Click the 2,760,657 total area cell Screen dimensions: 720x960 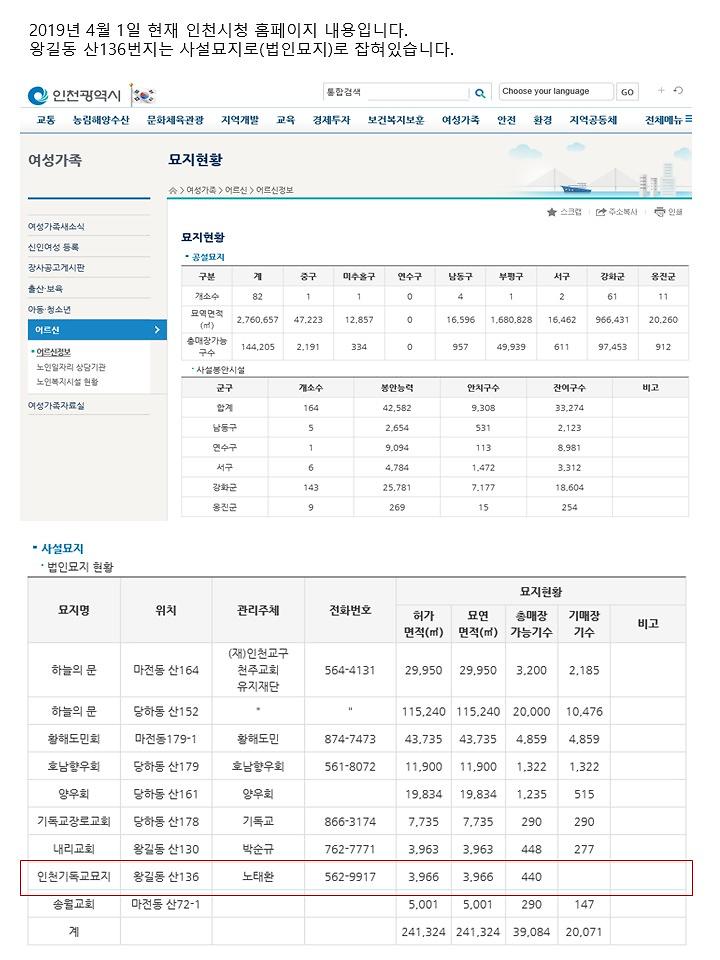point(258,320)
